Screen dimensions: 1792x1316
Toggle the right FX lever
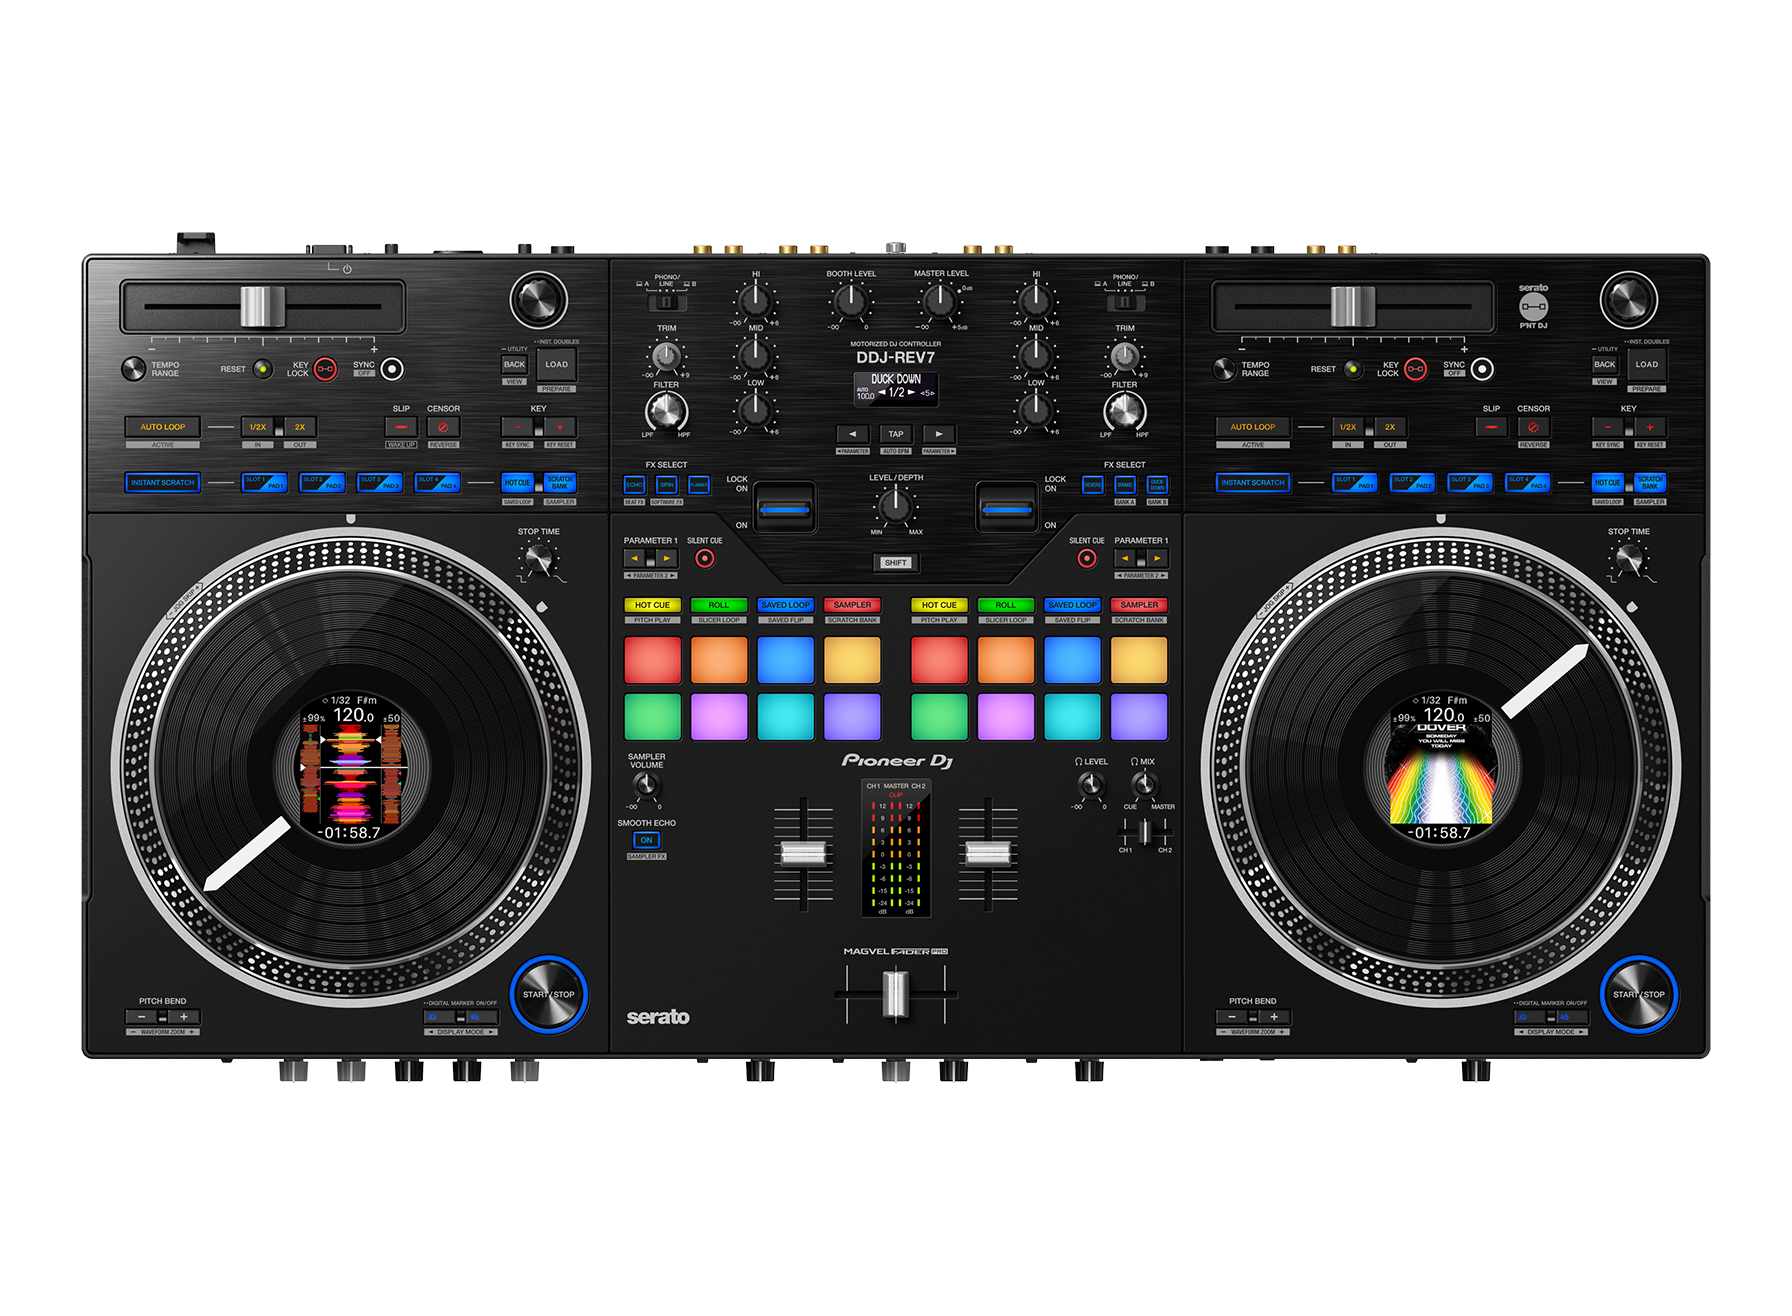1007,508
